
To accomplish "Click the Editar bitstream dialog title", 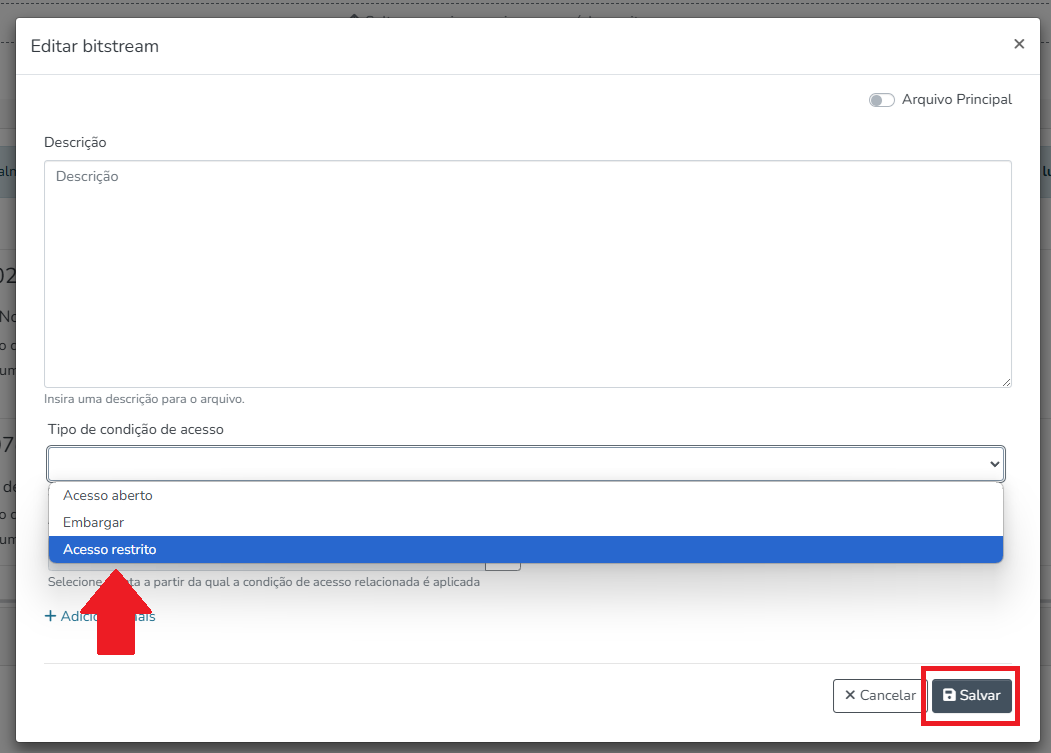I will [x=95, y=46].
